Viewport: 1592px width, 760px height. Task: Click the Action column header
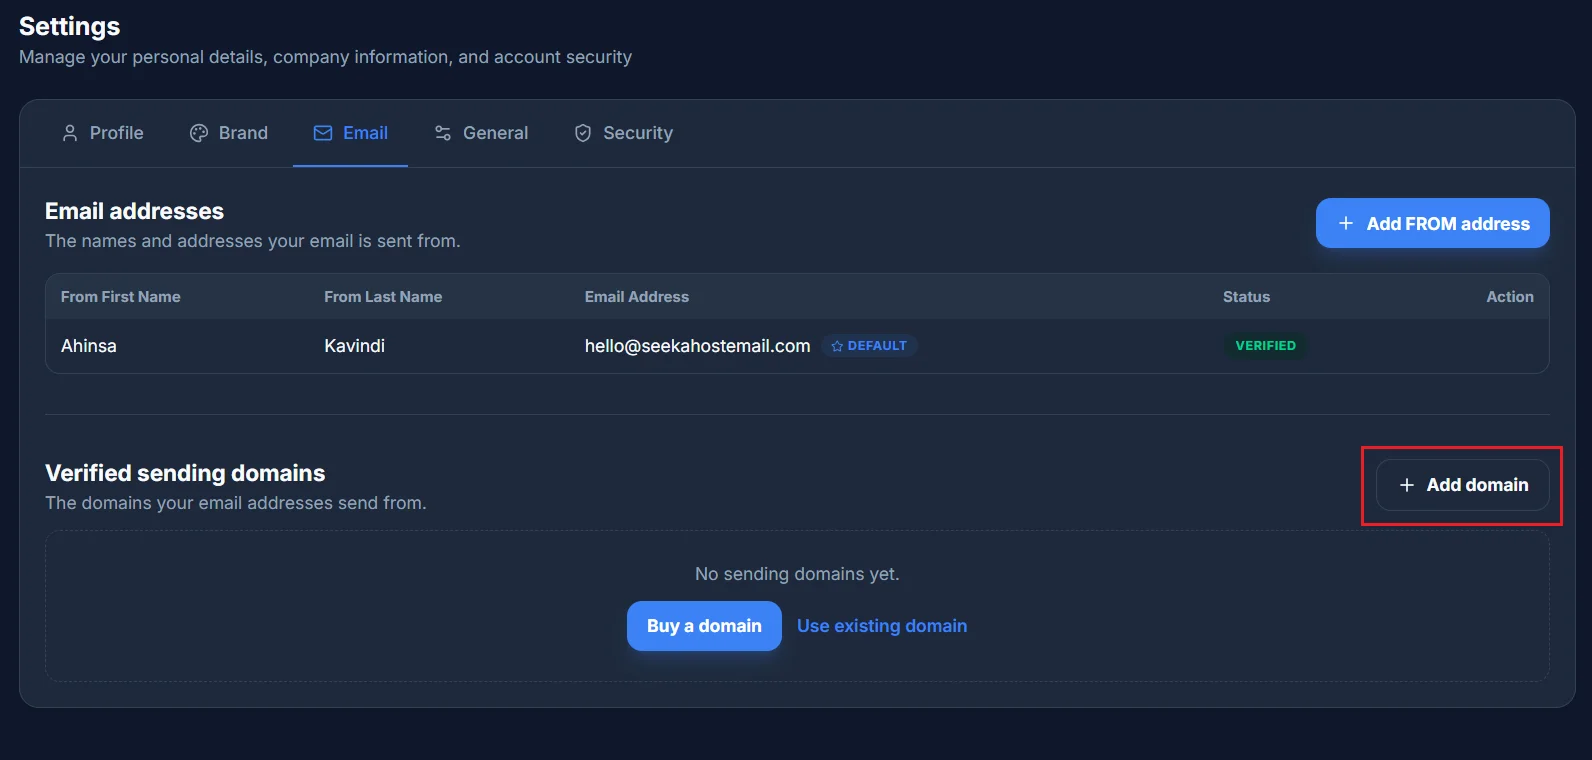[1510, 297]
